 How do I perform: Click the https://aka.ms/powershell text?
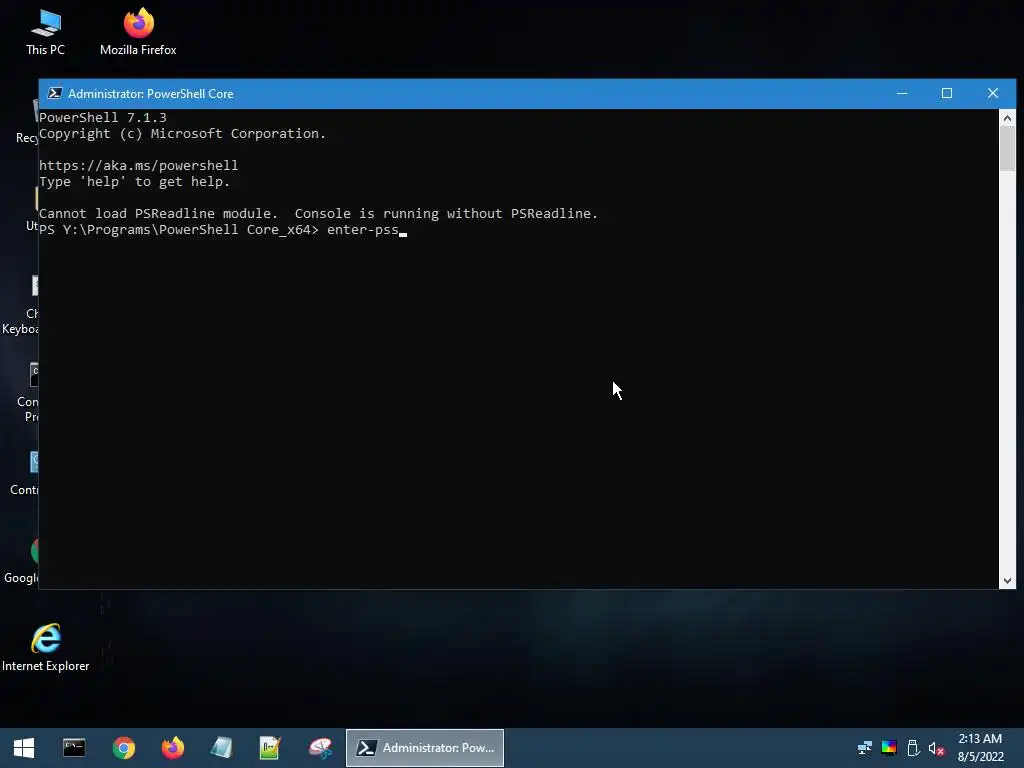(x=138, y=165)
